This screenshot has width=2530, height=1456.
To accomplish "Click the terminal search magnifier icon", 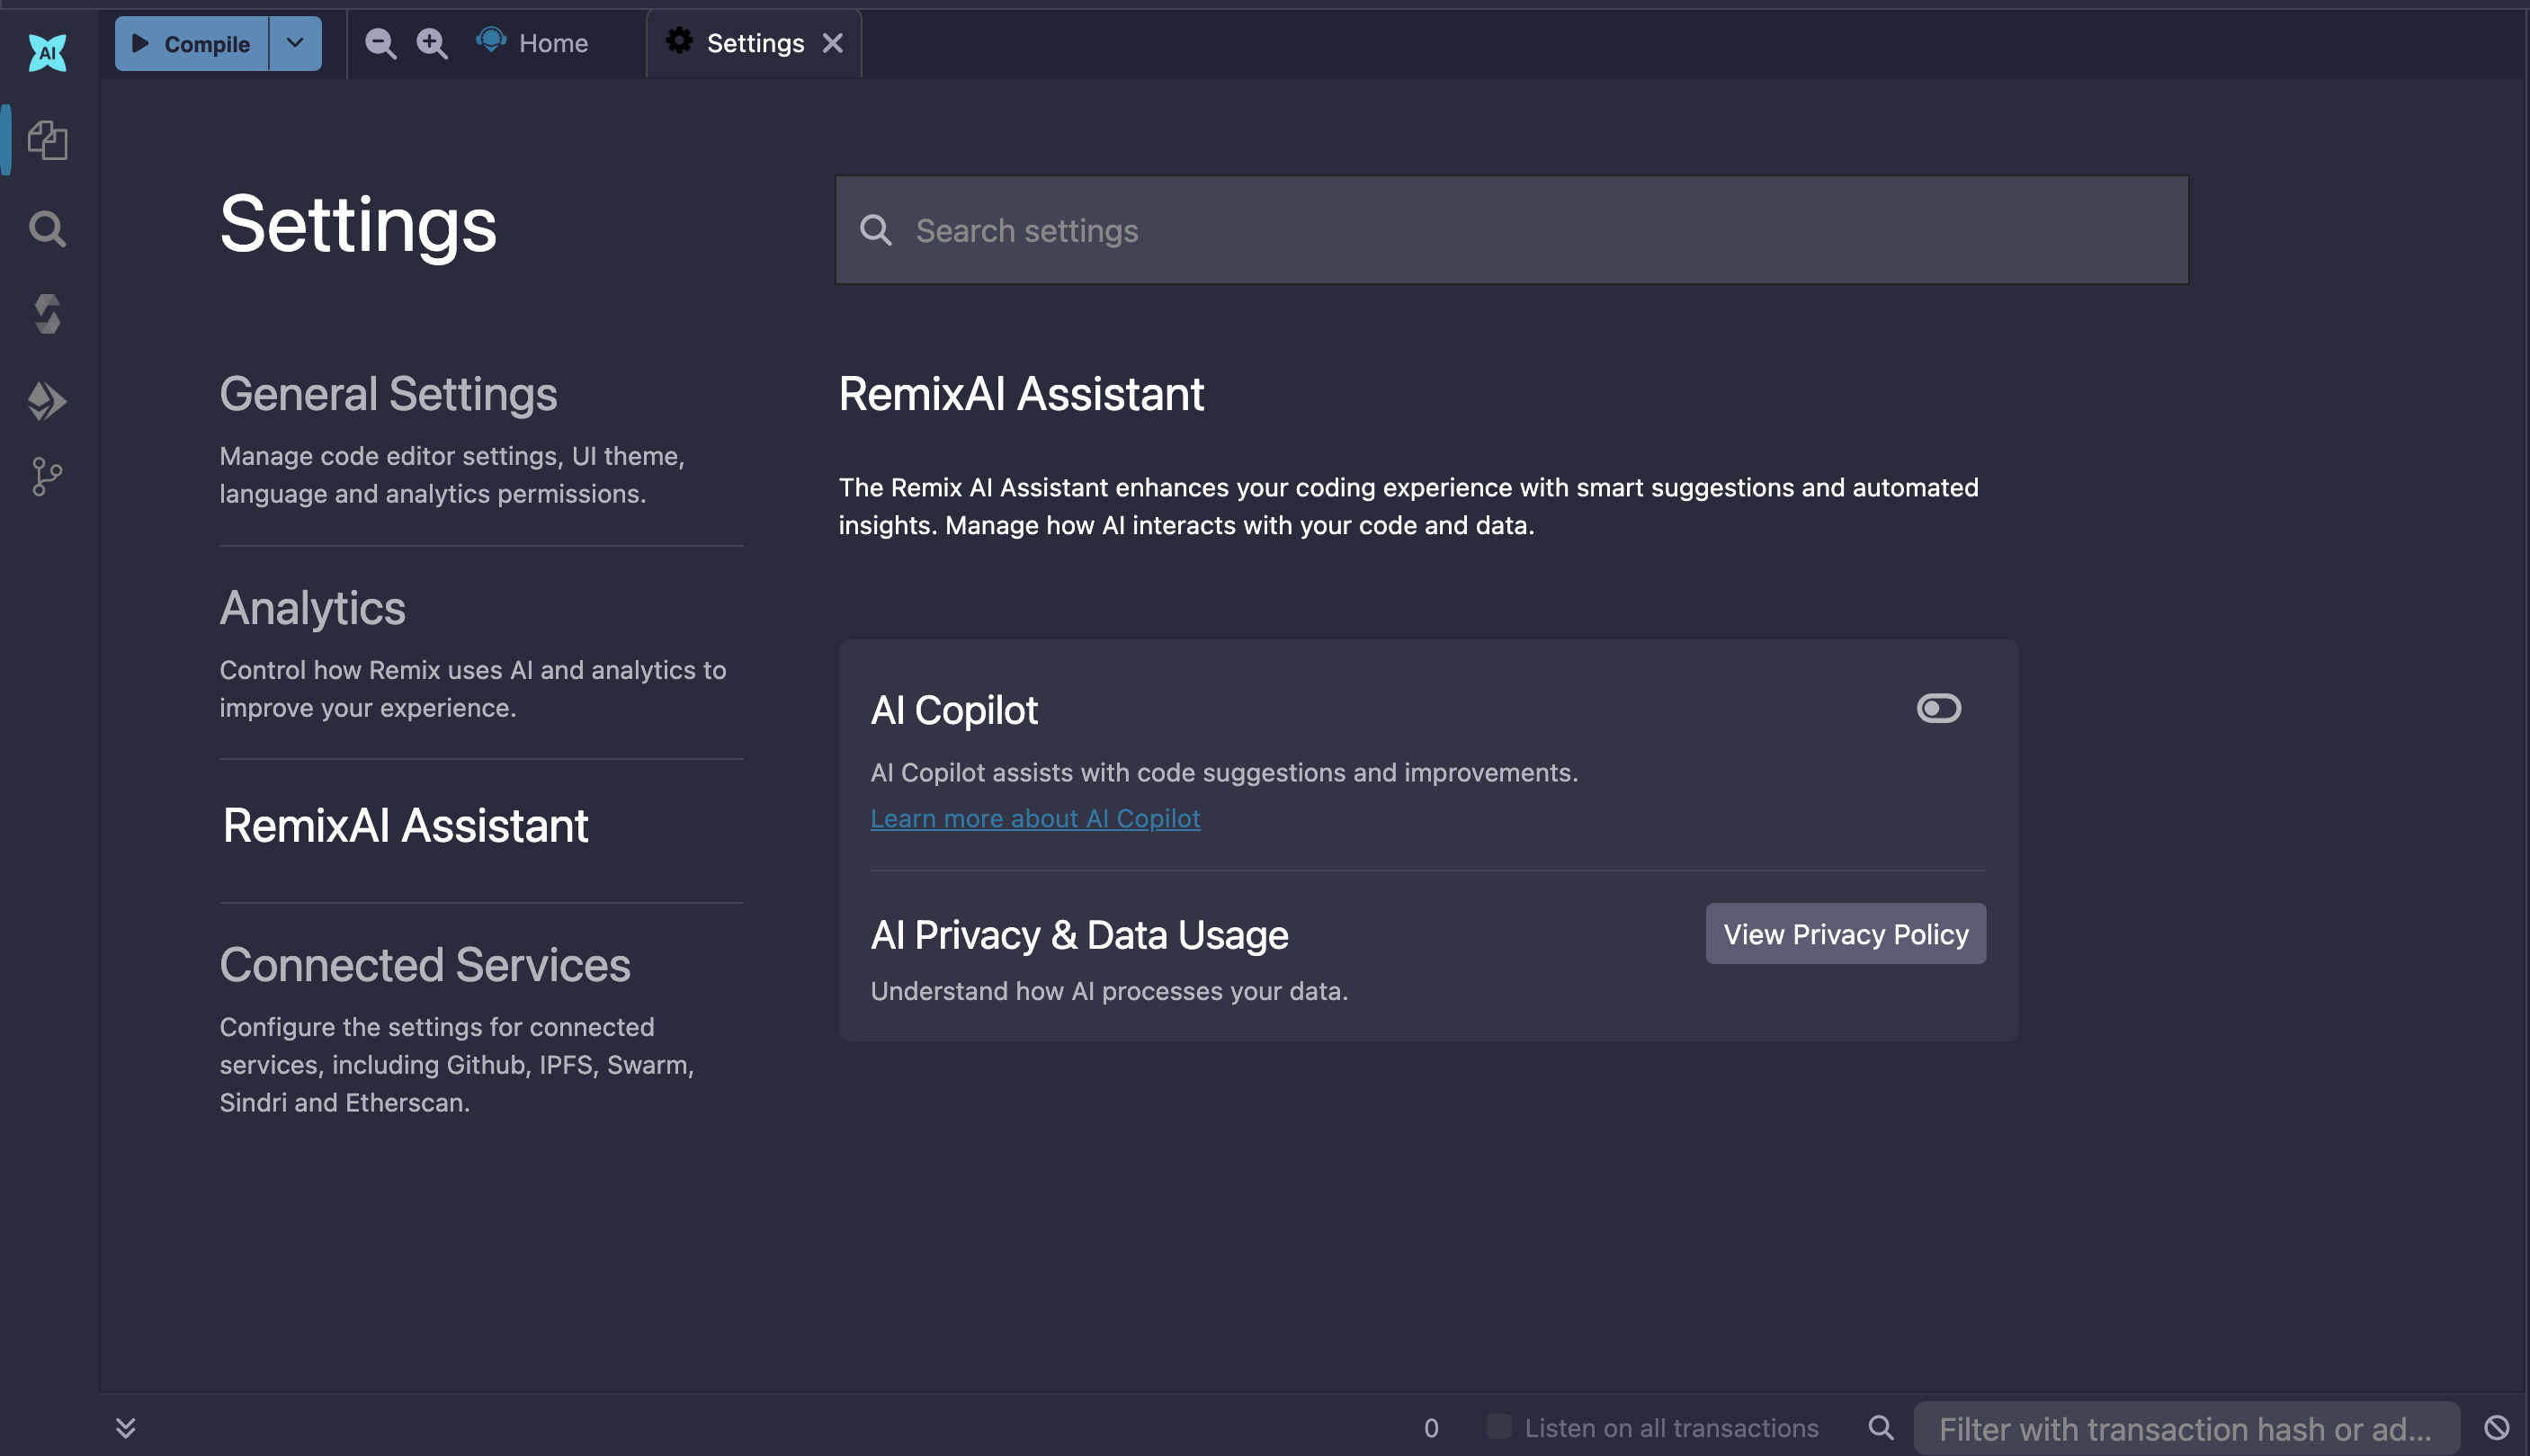I will click(1881, 1427).
